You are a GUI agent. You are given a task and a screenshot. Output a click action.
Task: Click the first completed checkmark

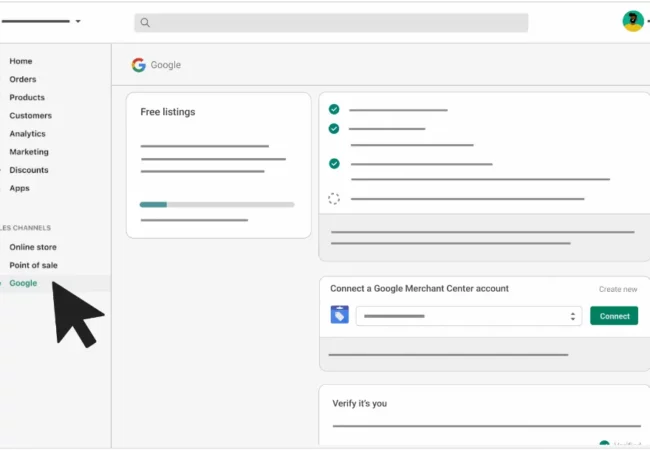334,109
